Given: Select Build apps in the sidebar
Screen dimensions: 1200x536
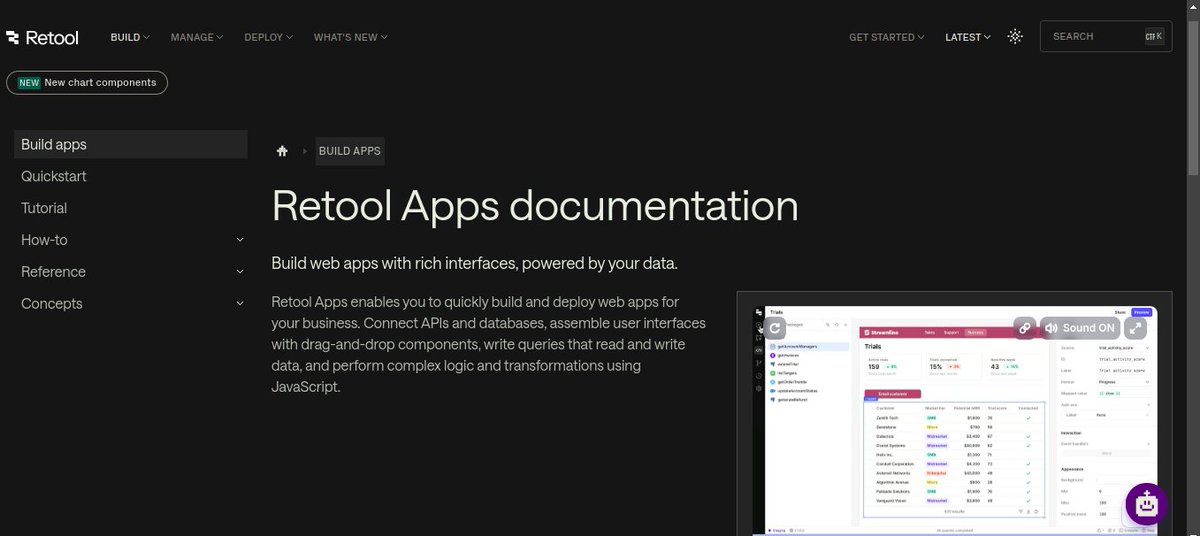Looking at the screenshot, I should 131,144.
